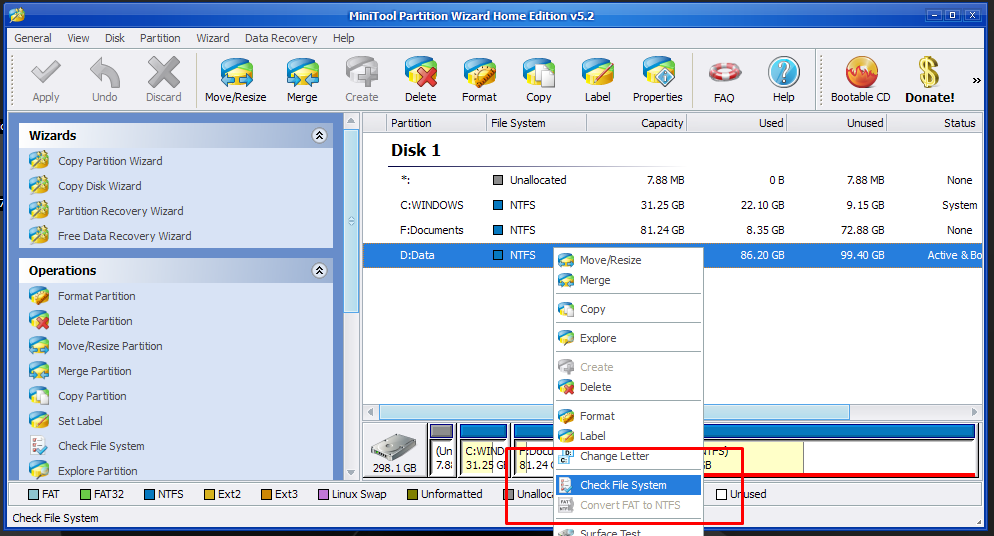Screen dimensions: 994x536
Task: Sort by Status column header
Action: [x=934, y=123]
